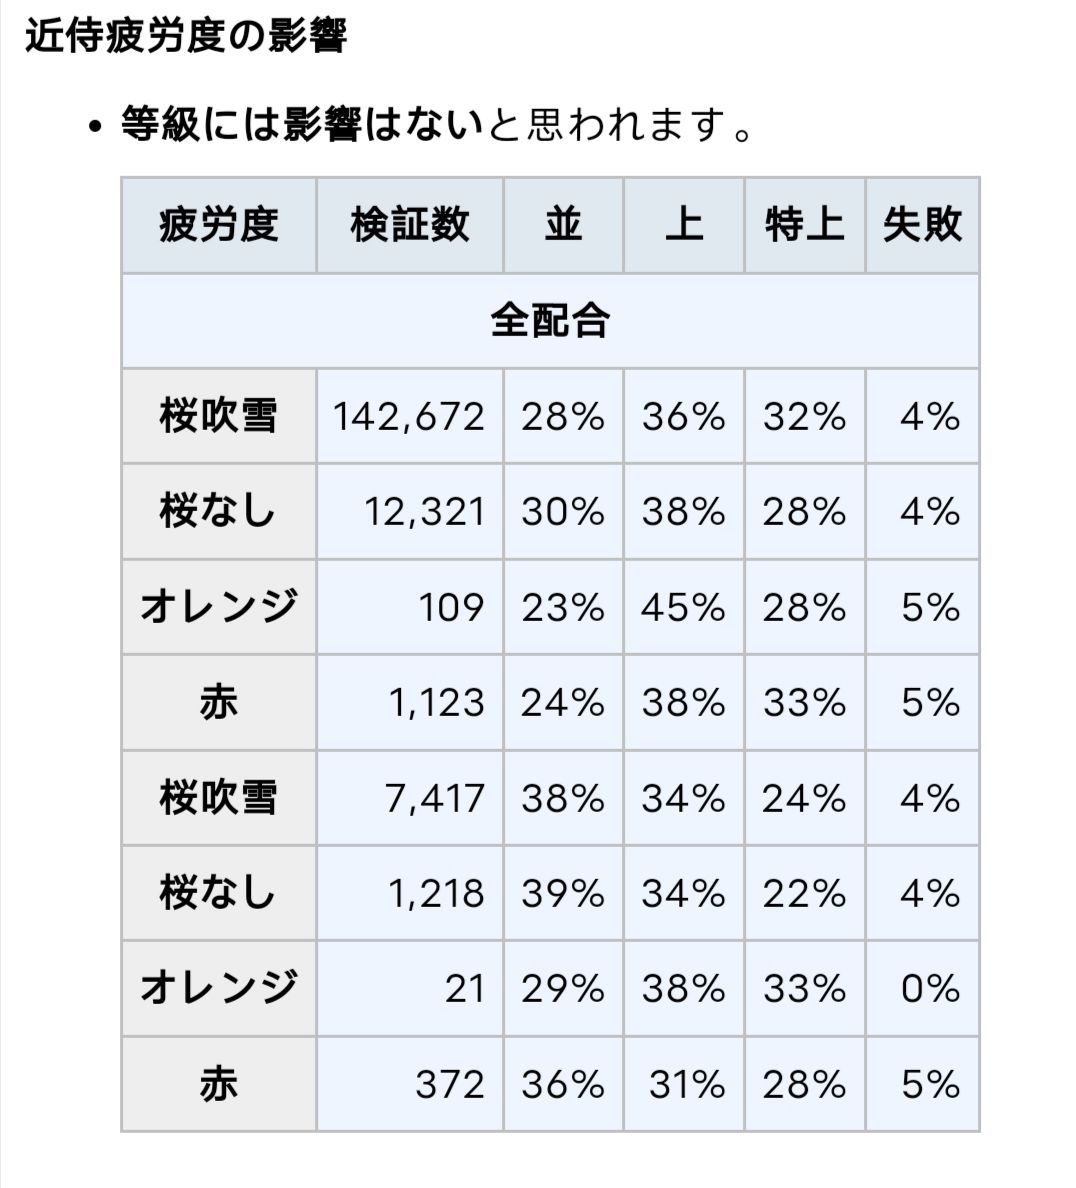The height and width of the screenshot is (1188, 1076).
Task: Click the 31% cell in the table
Action: [x=687, y=1085]
